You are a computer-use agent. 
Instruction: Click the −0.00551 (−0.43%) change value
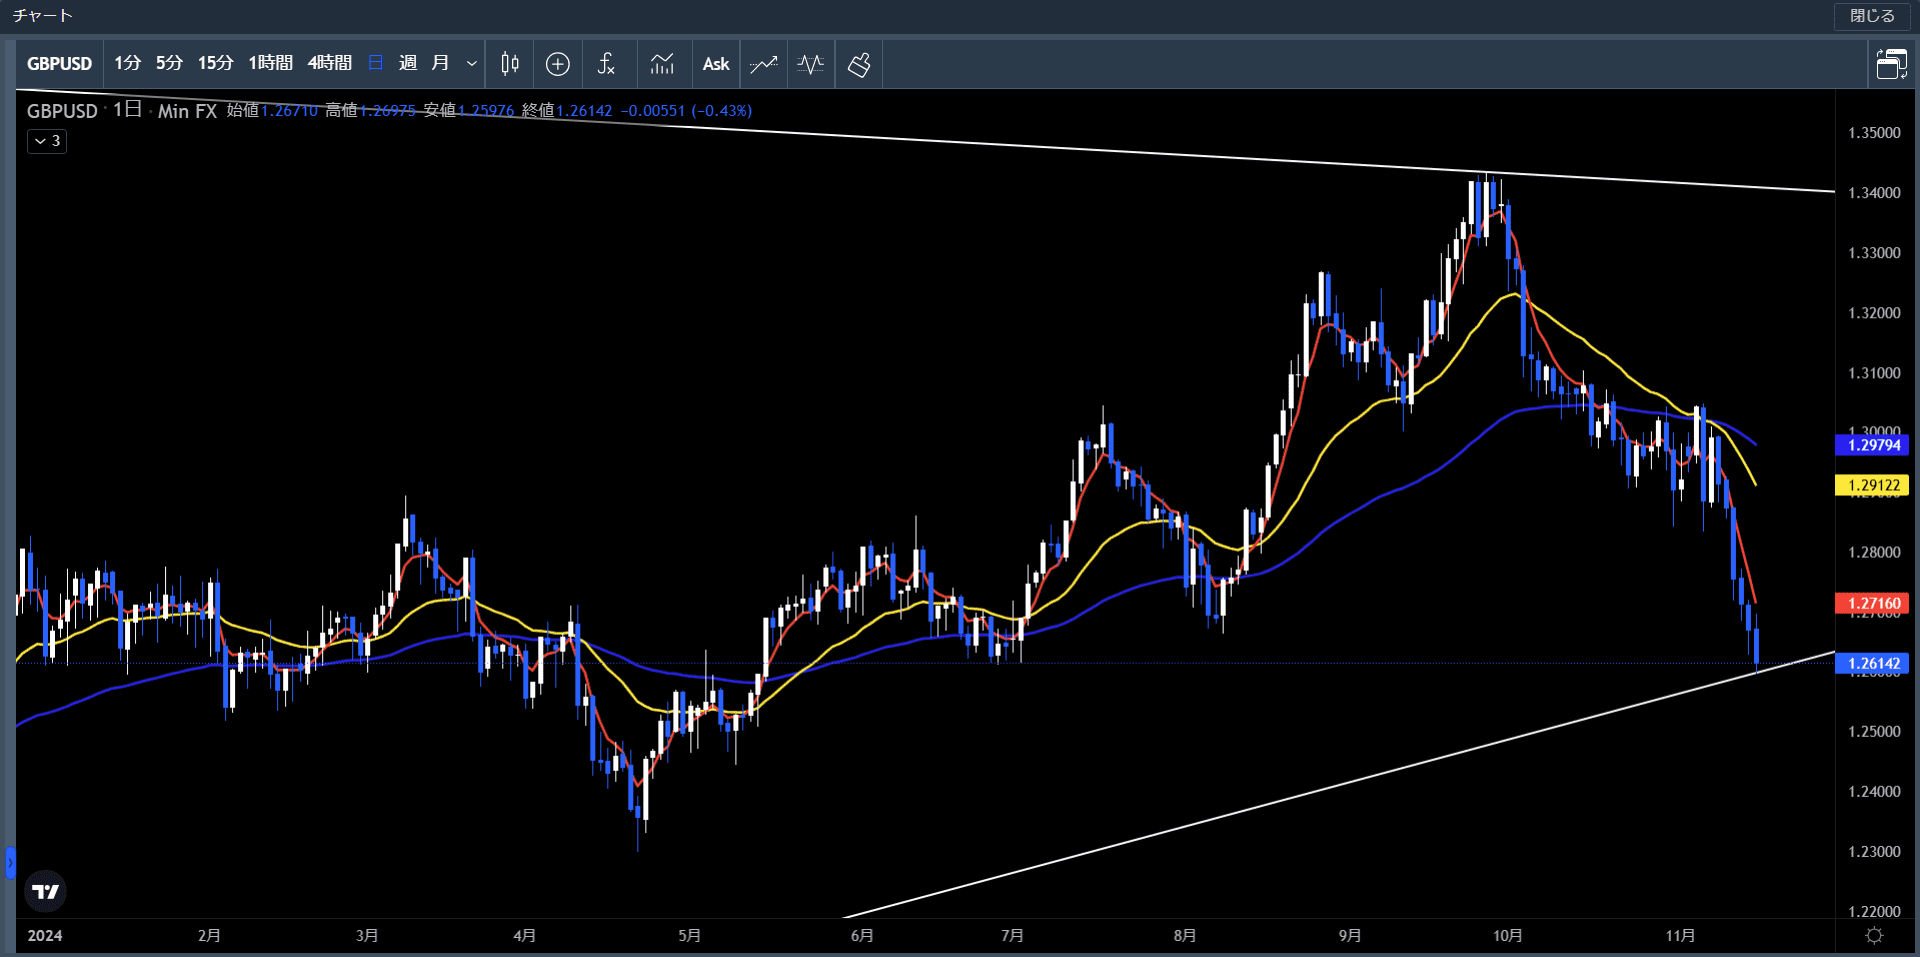[686, 111]
